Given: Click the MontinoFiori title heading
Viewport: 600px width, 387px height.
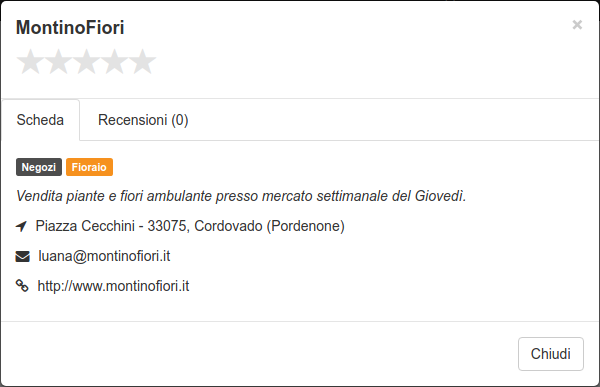Looking at the screenshot, I should tap(70, 28).
